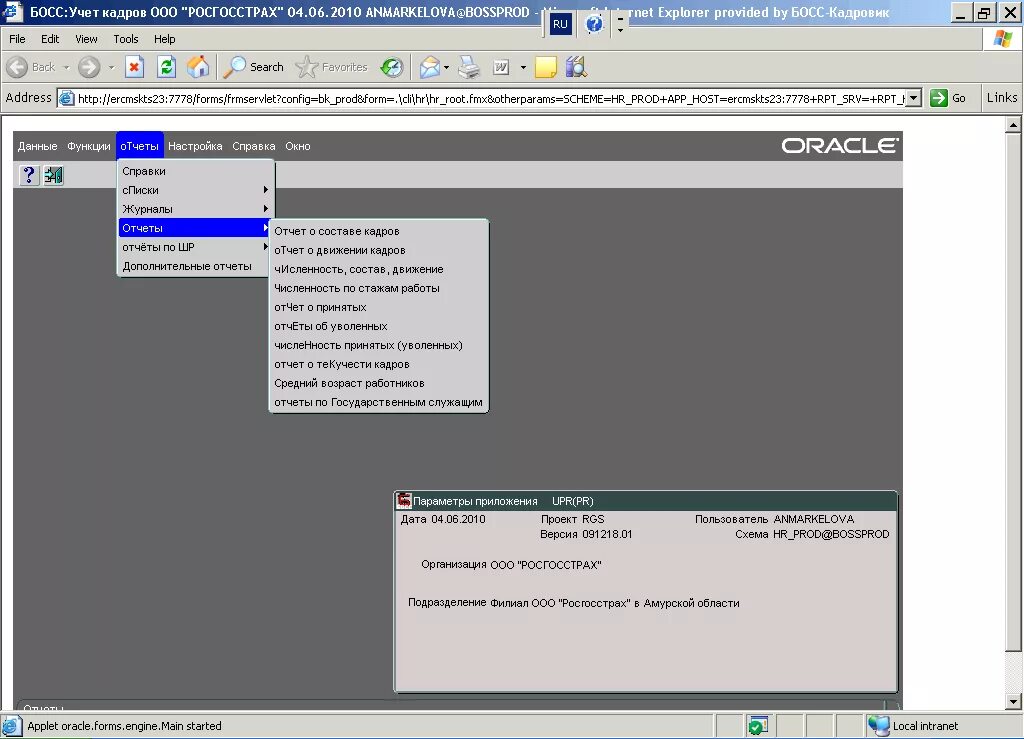Viewport: 1024px width, 739px height.
Task: Click the vertical scrollbar up arrow
Action: pyautogui.click(x=1013, y=124)
